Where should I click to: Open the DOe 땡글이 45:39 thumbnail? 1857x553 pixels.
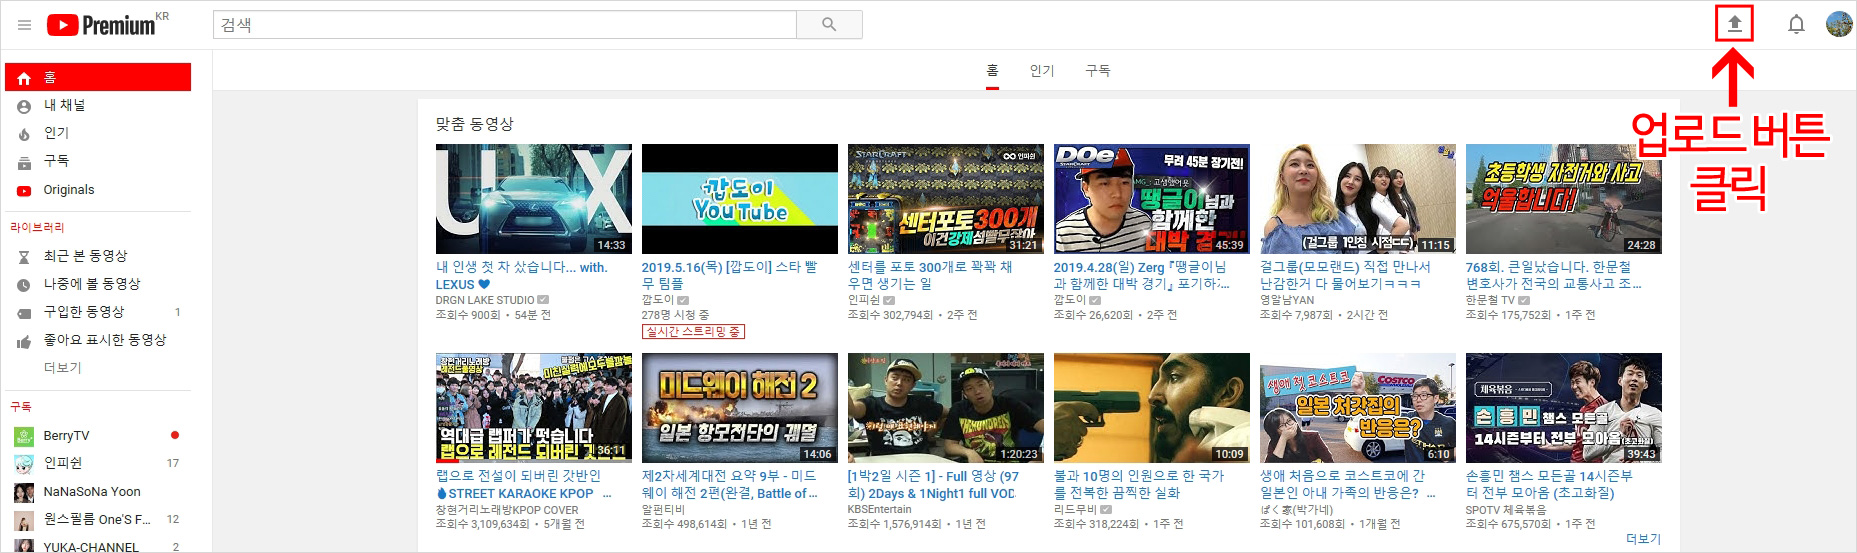1151,198
